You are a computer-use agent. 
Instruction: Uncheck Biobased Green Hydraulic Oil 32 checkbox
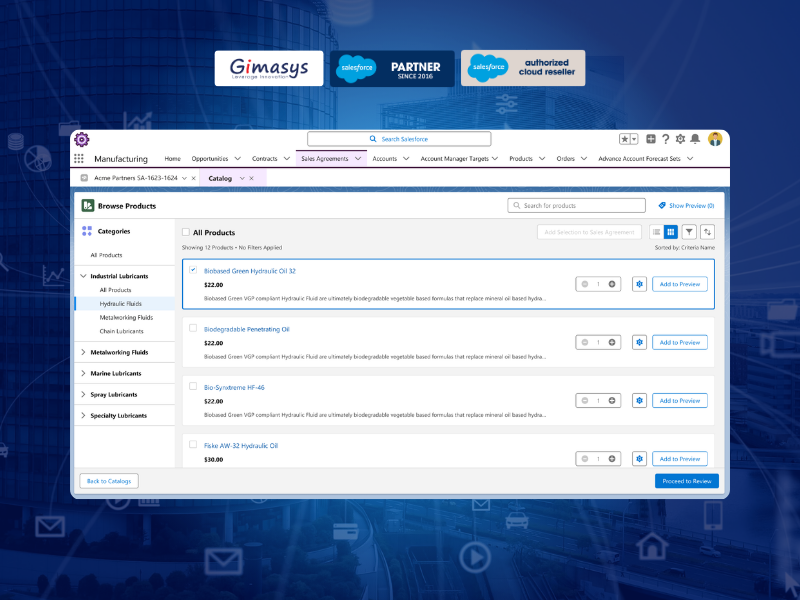click(x=193, y=270)
